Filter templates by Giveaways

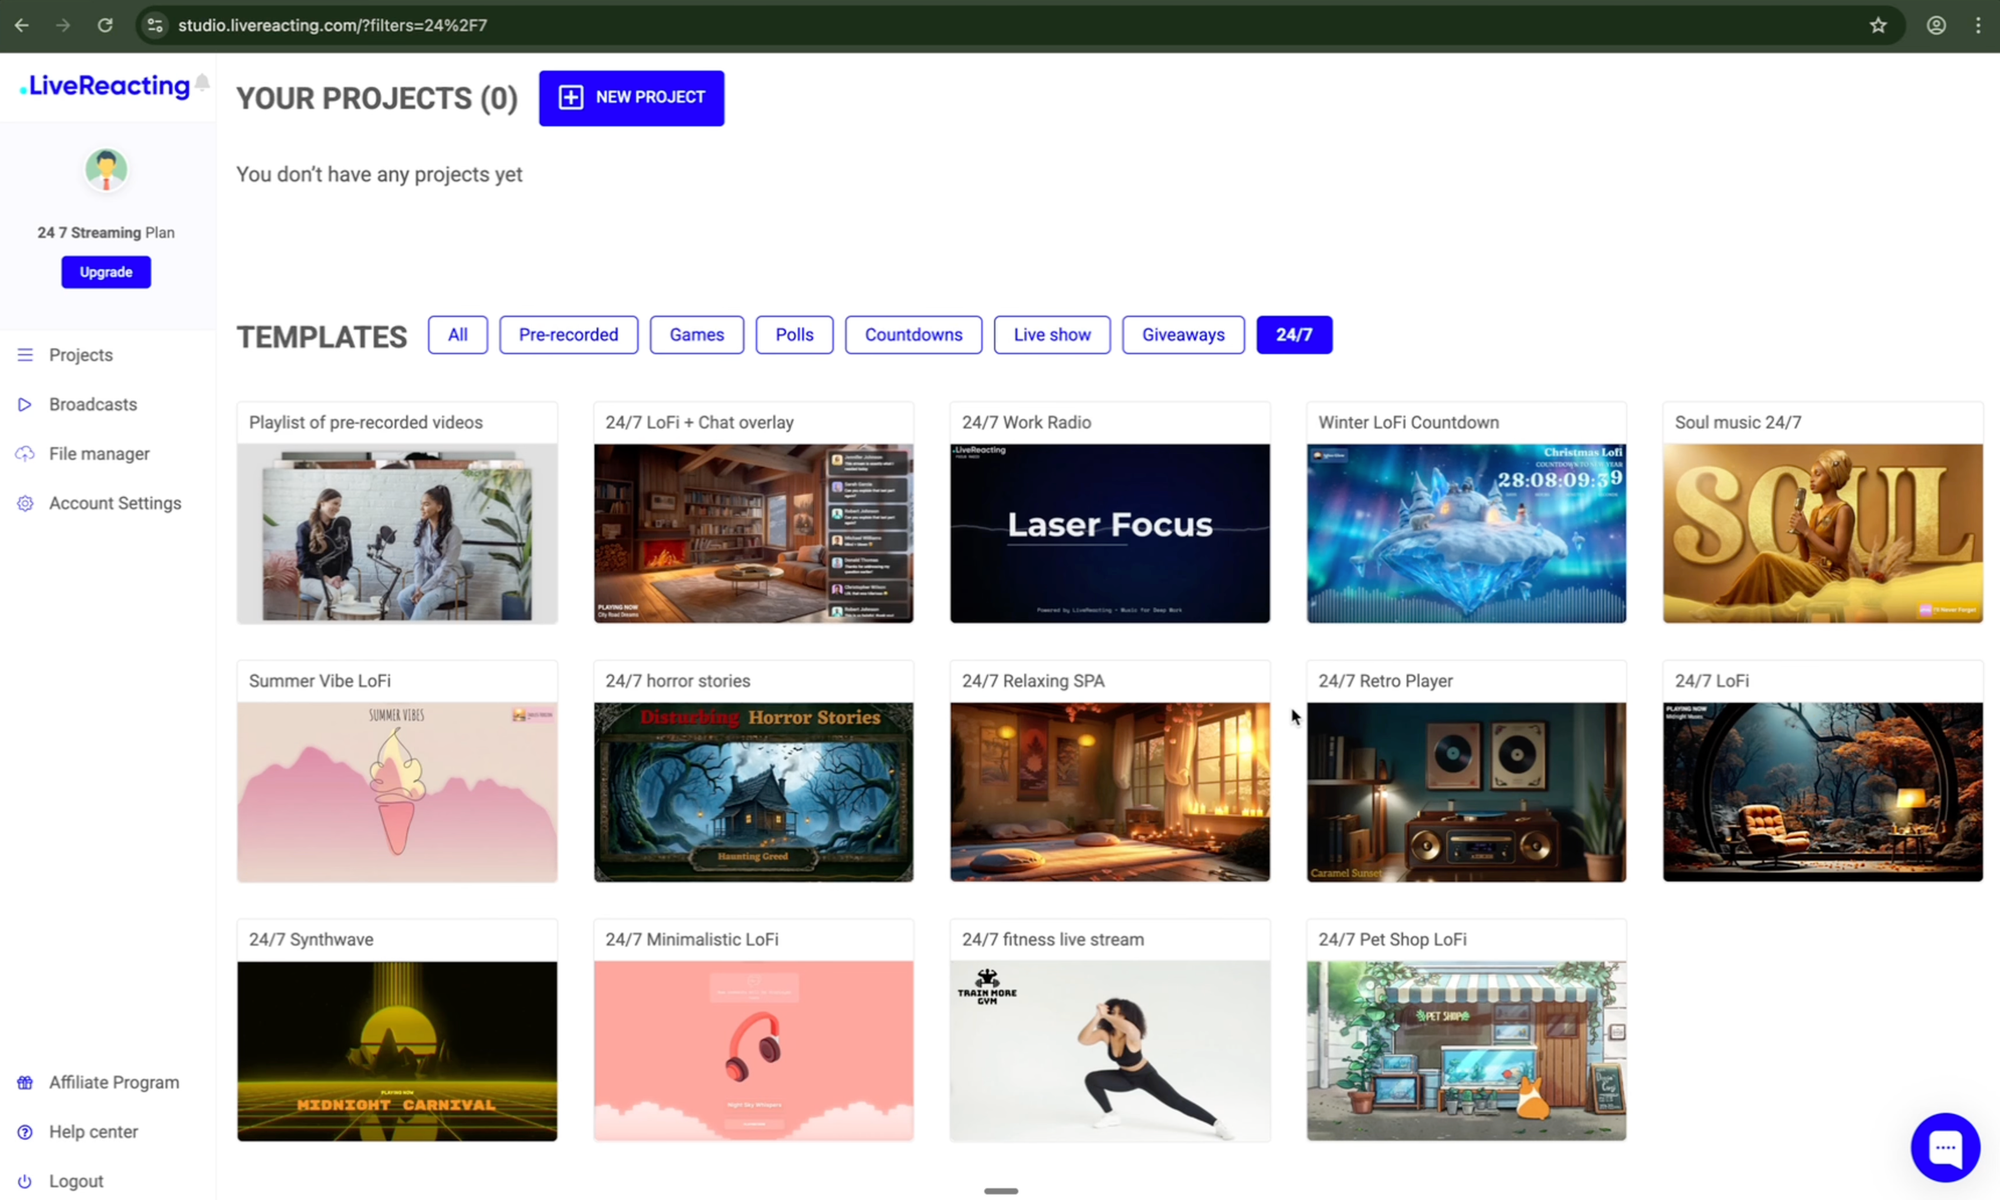(1183, 335)
